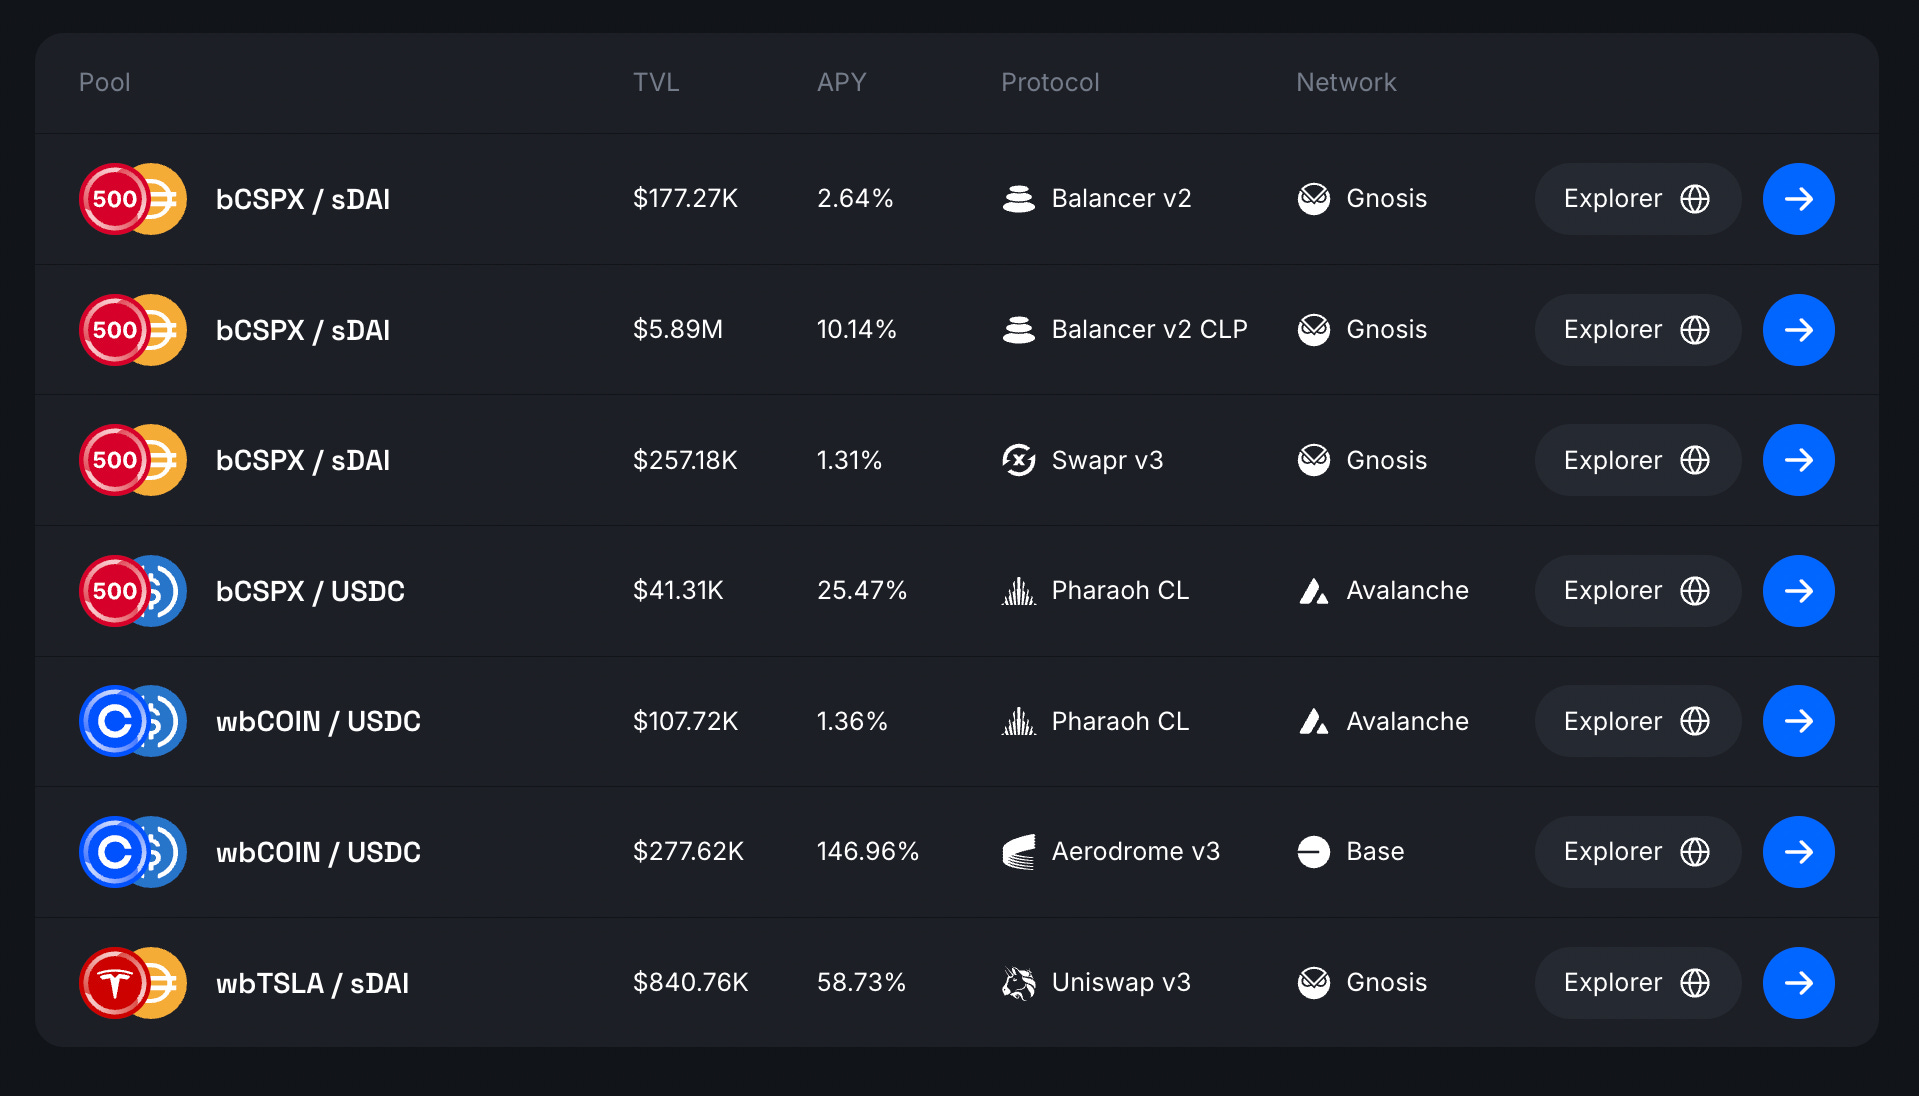Viewport: 1919px width, 1096px height.
Task: Click Pharaoh CL icon in 1.36% APY row
Action: tap(1018, 721)
